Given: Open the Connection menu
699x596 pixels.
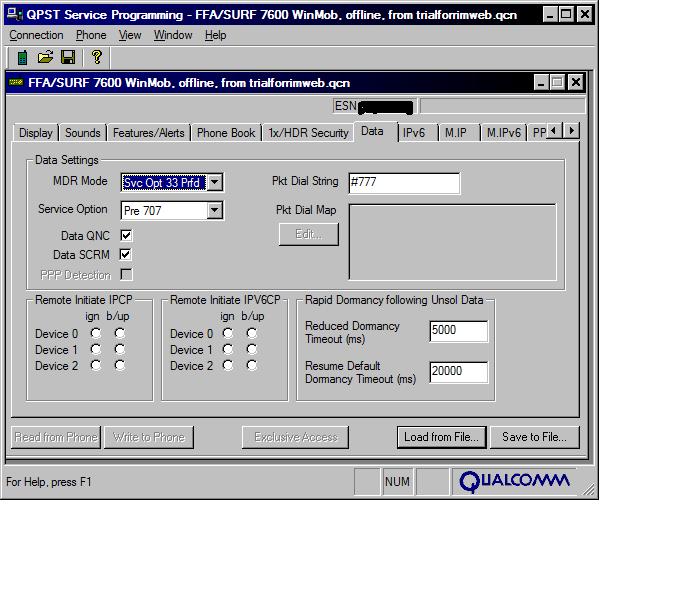Looking at the screenshot, I should [x=36, y=35].
